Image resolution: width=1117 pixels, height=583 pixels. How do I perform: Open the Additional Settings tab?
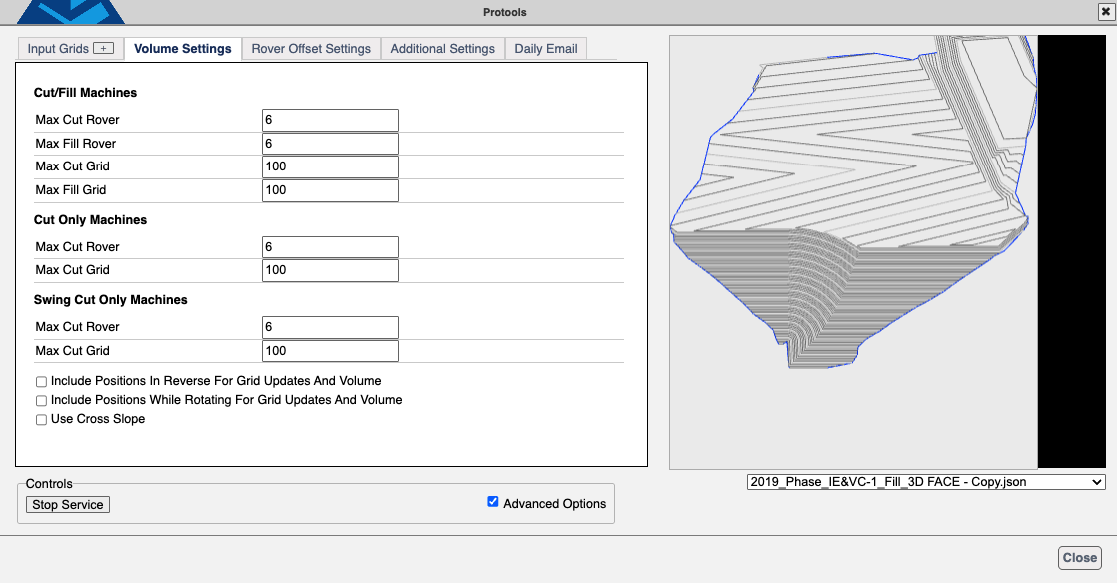(x=442, y=48)
